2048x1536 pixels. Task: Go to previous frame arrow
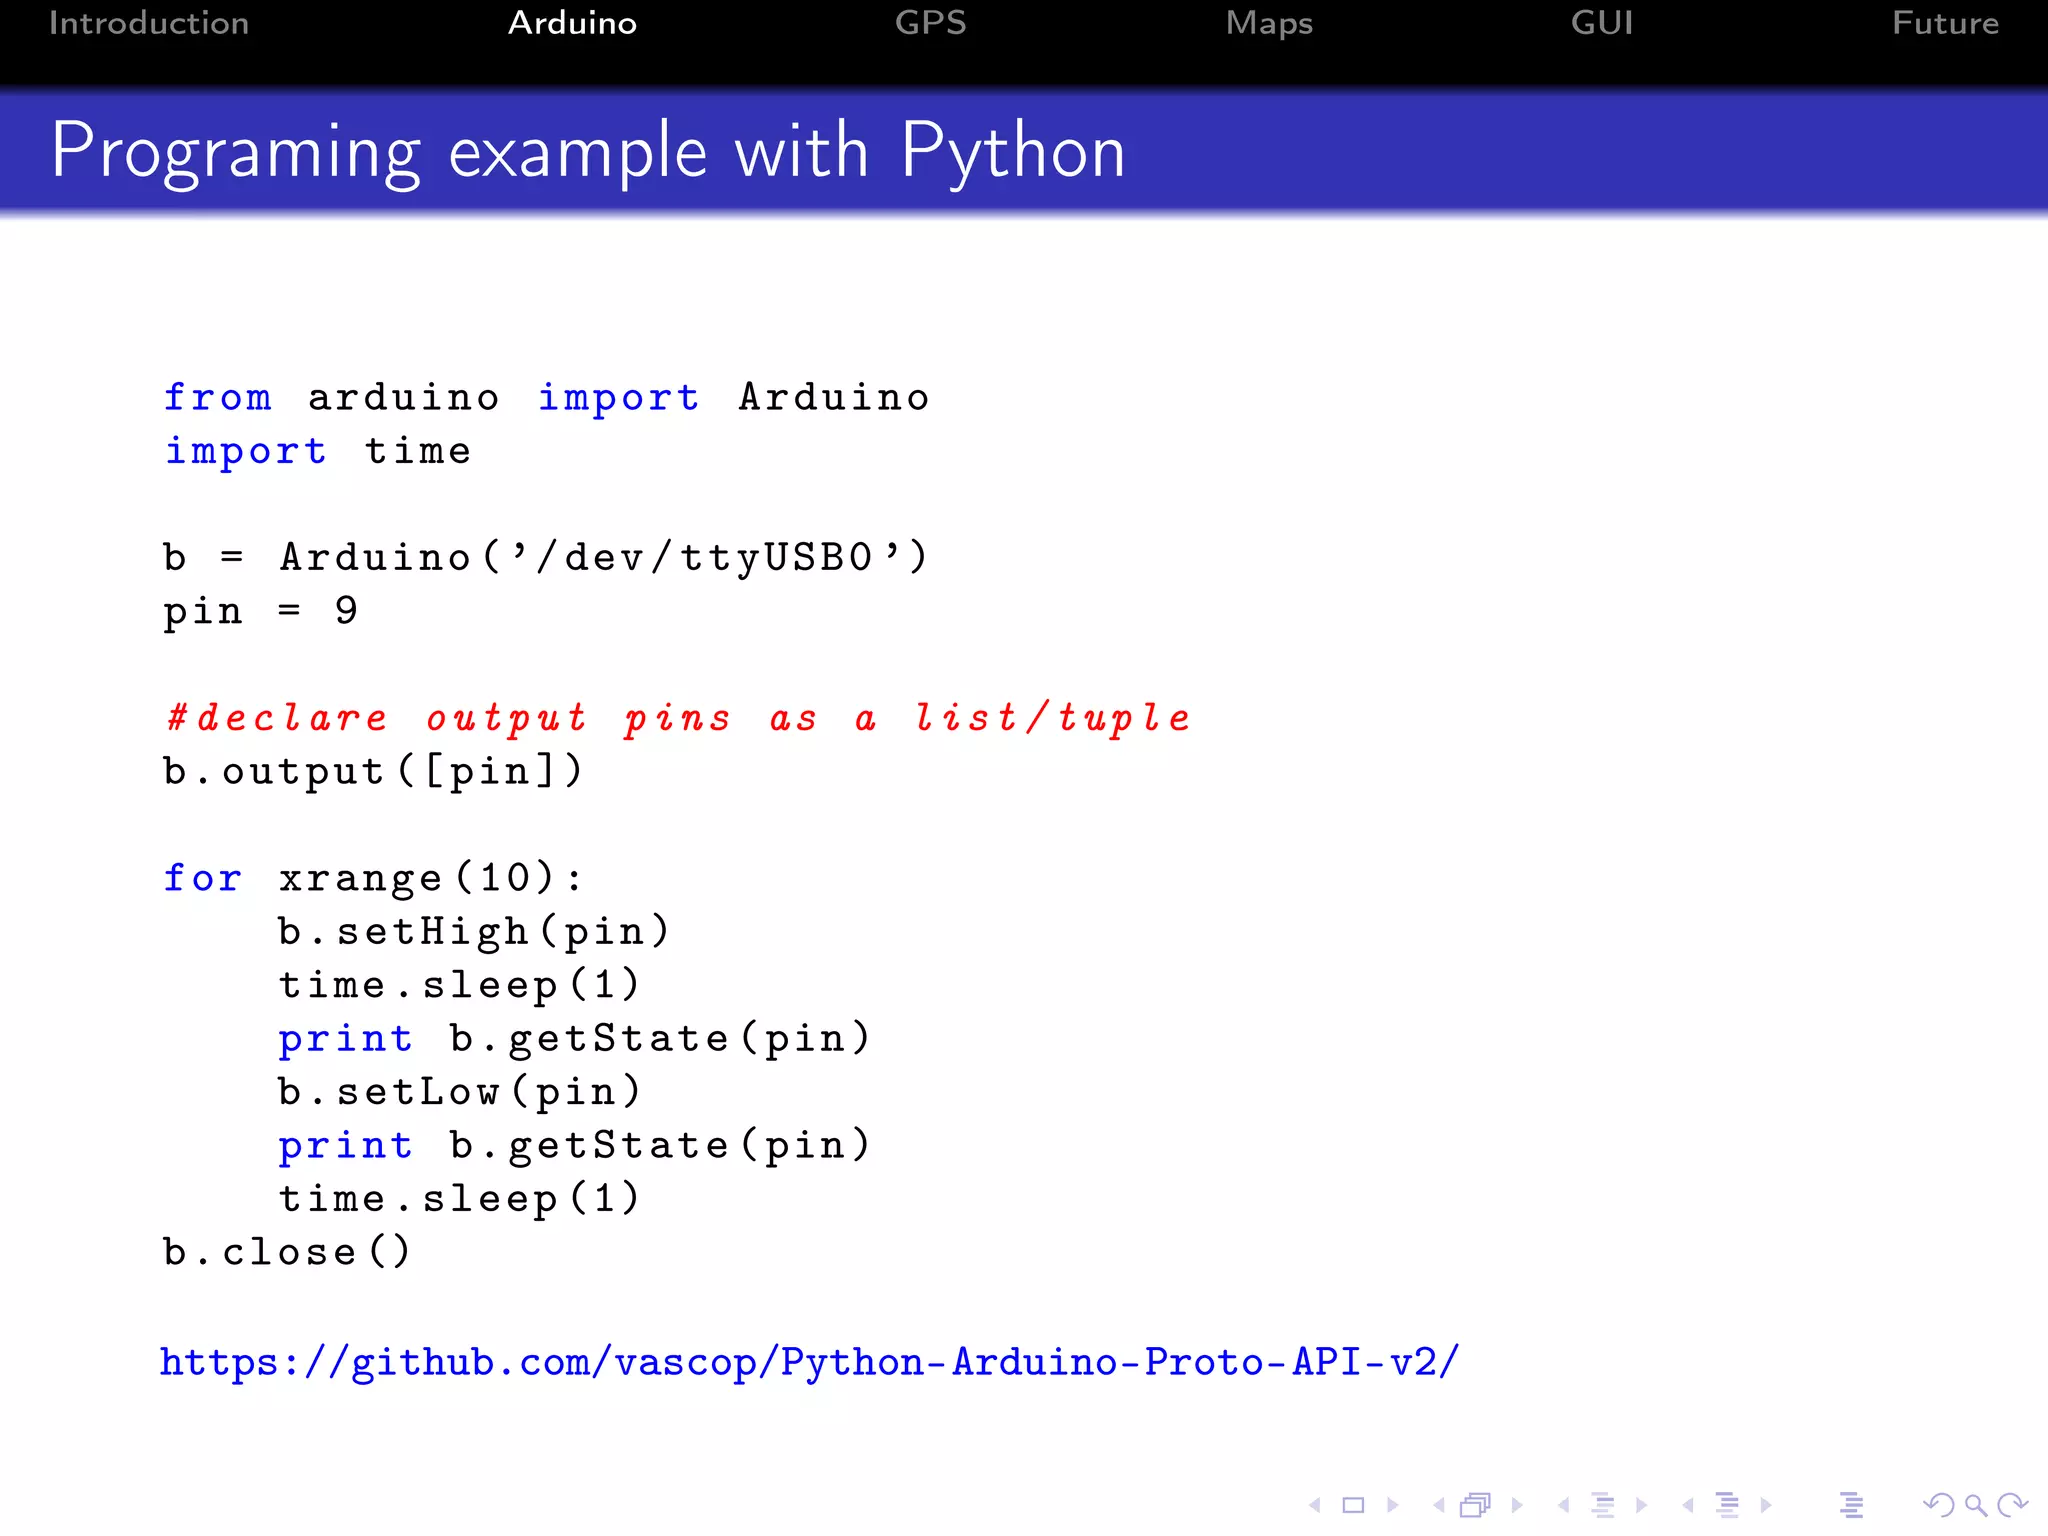(1439, 1505)
